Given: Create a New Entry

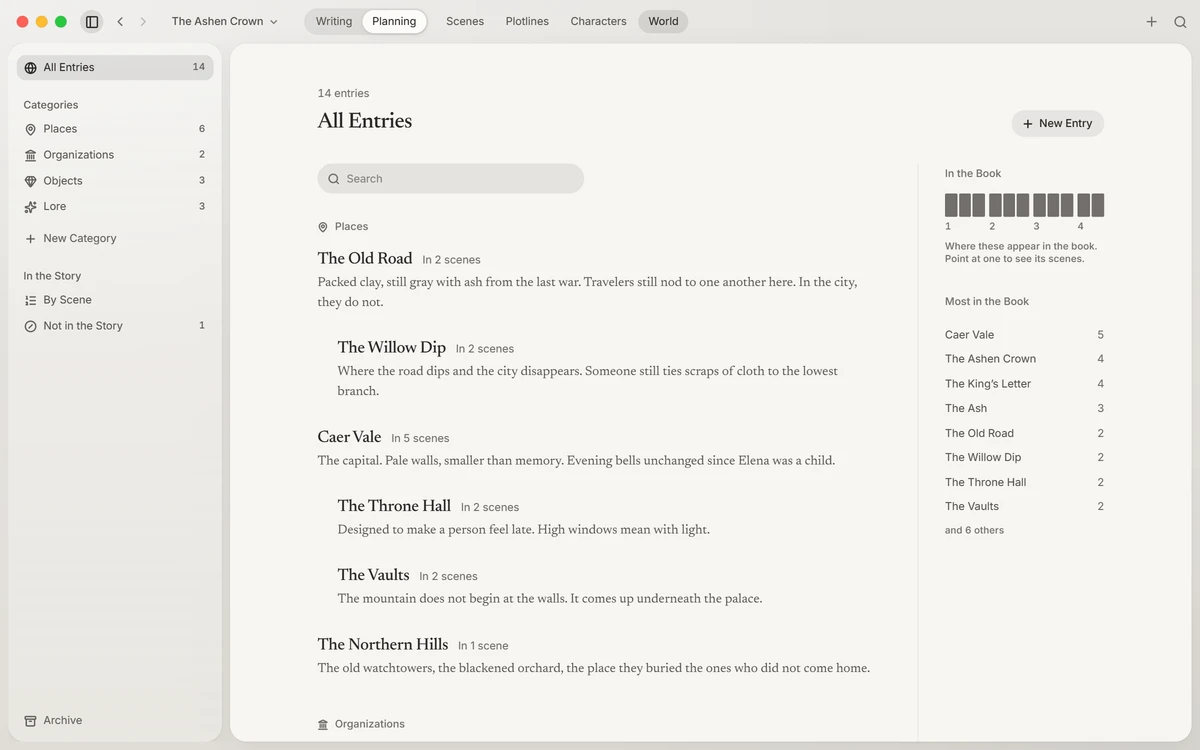Looking at the screenshot, I should tap(1058, 123).
